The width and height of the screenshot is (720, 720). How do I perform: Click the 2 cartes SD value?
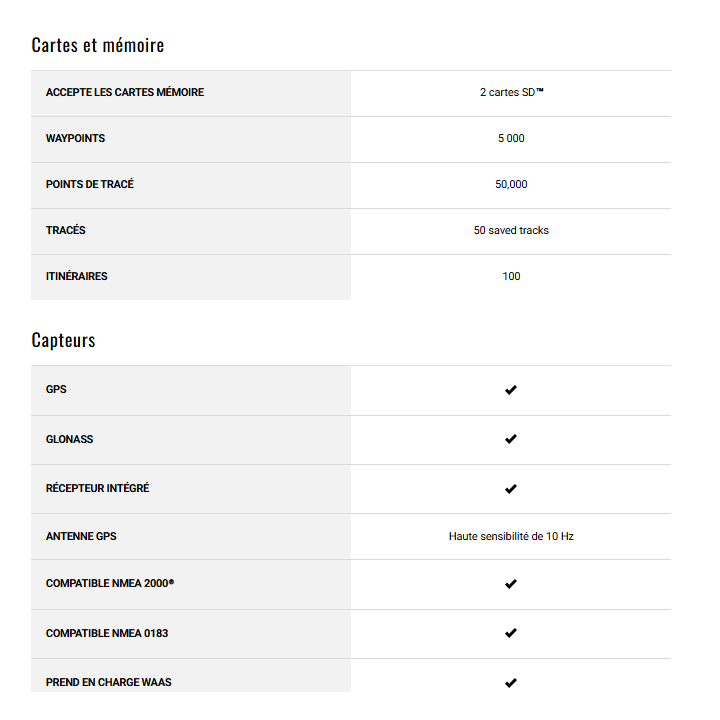point(511,93)
